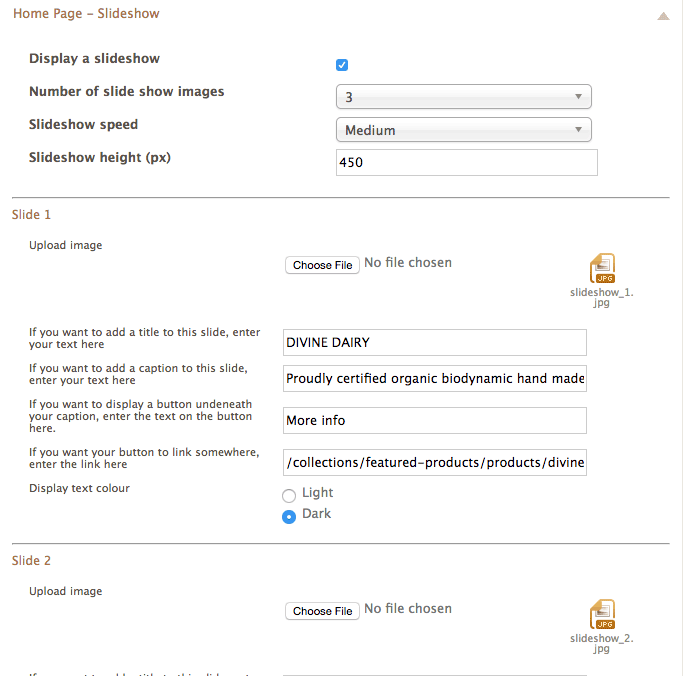Click the Slide 2 section heading
The image size is (683, 676).
31,561
